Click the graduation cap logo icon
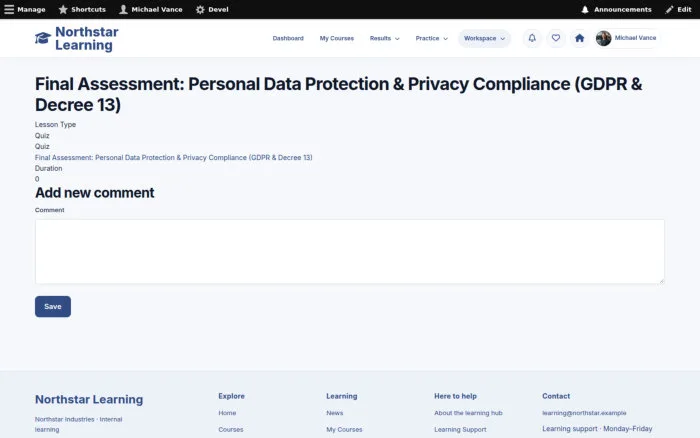 [43, 38]
